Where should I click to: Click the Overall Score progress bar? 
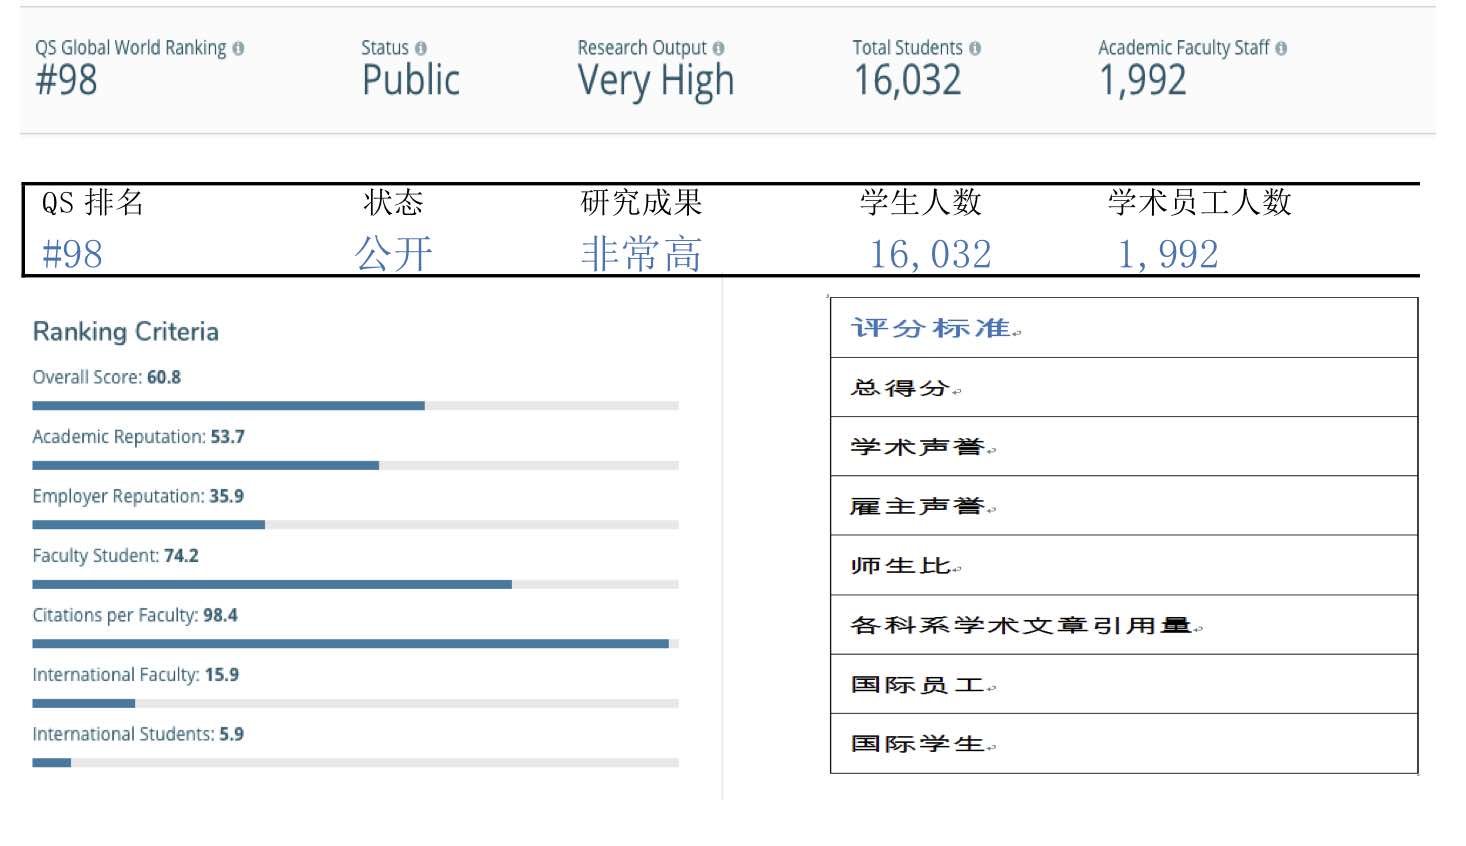(355, 406)
